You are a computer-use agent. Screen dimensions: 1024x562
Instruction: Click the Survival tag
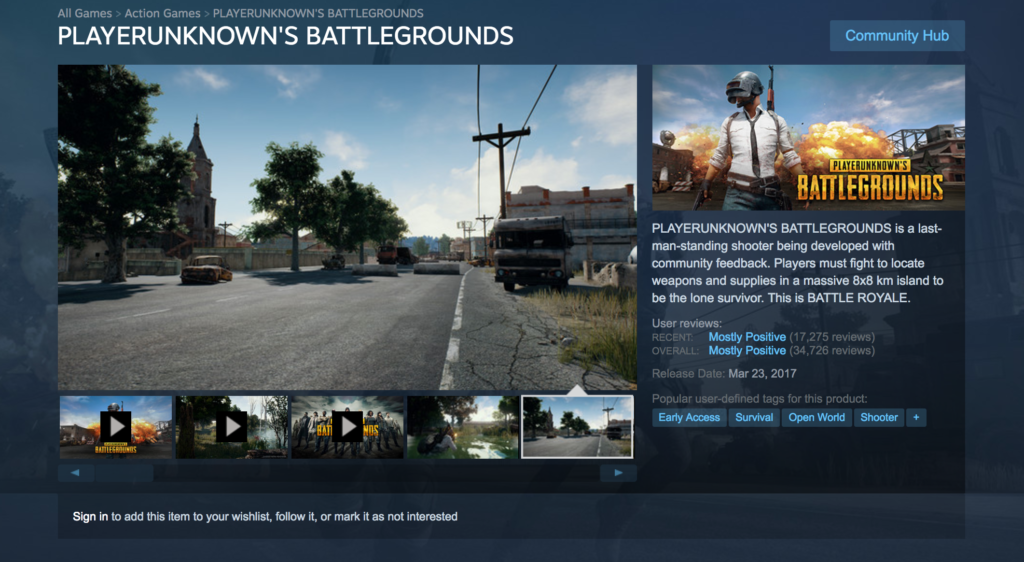[754, 417]
